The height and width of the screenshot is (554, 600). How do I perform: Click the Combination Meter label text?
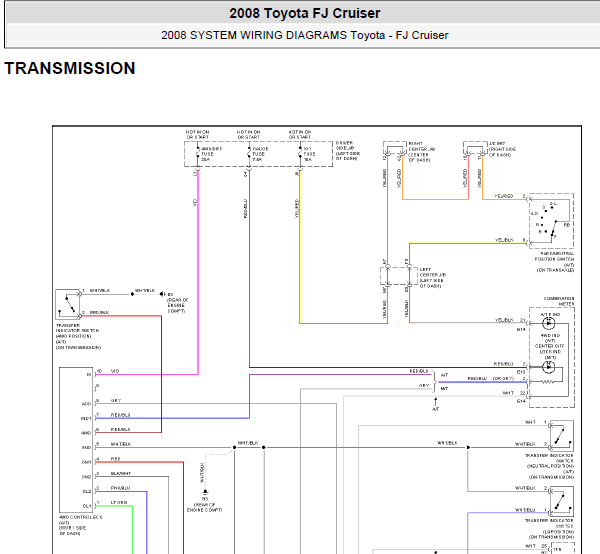coord(559,301)
